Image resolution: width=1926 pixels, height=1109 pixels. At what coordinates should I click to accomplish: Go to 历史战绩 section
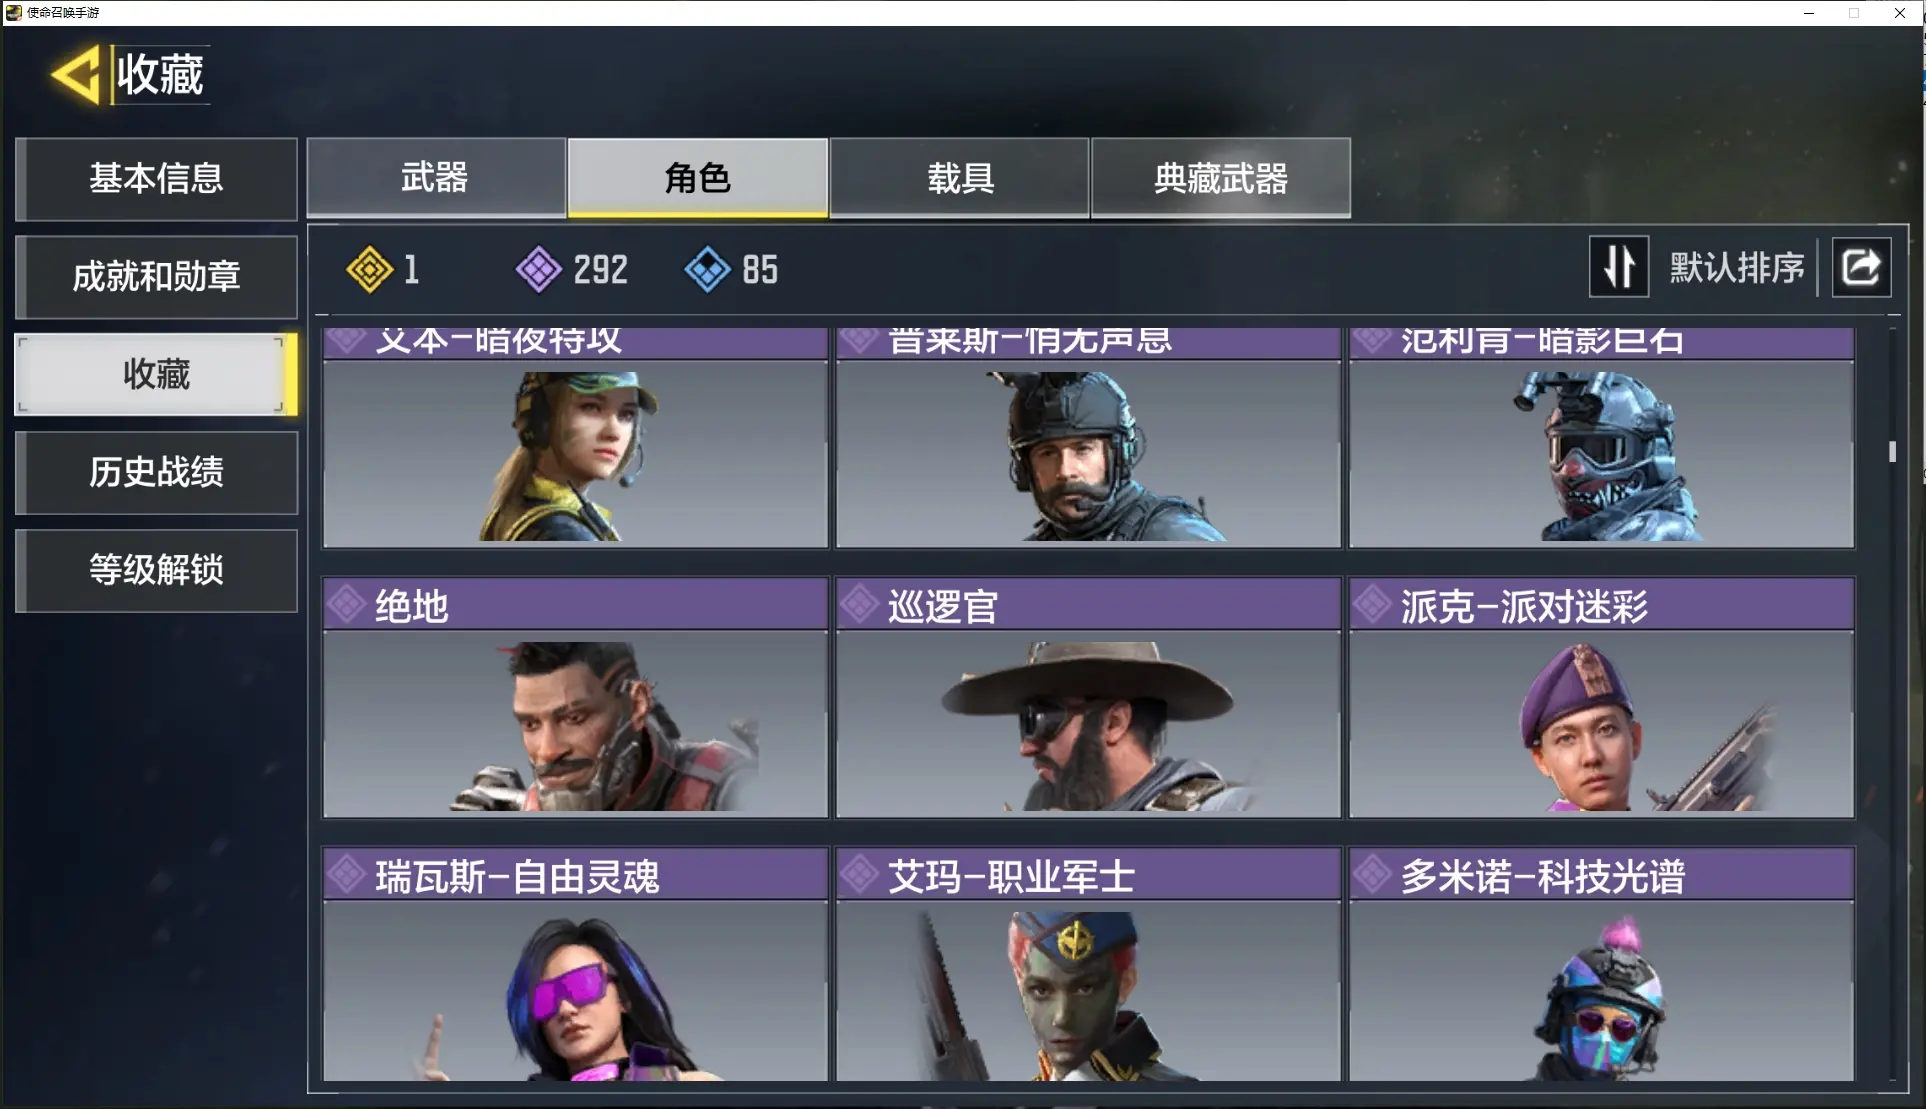[x=156, y=472]
